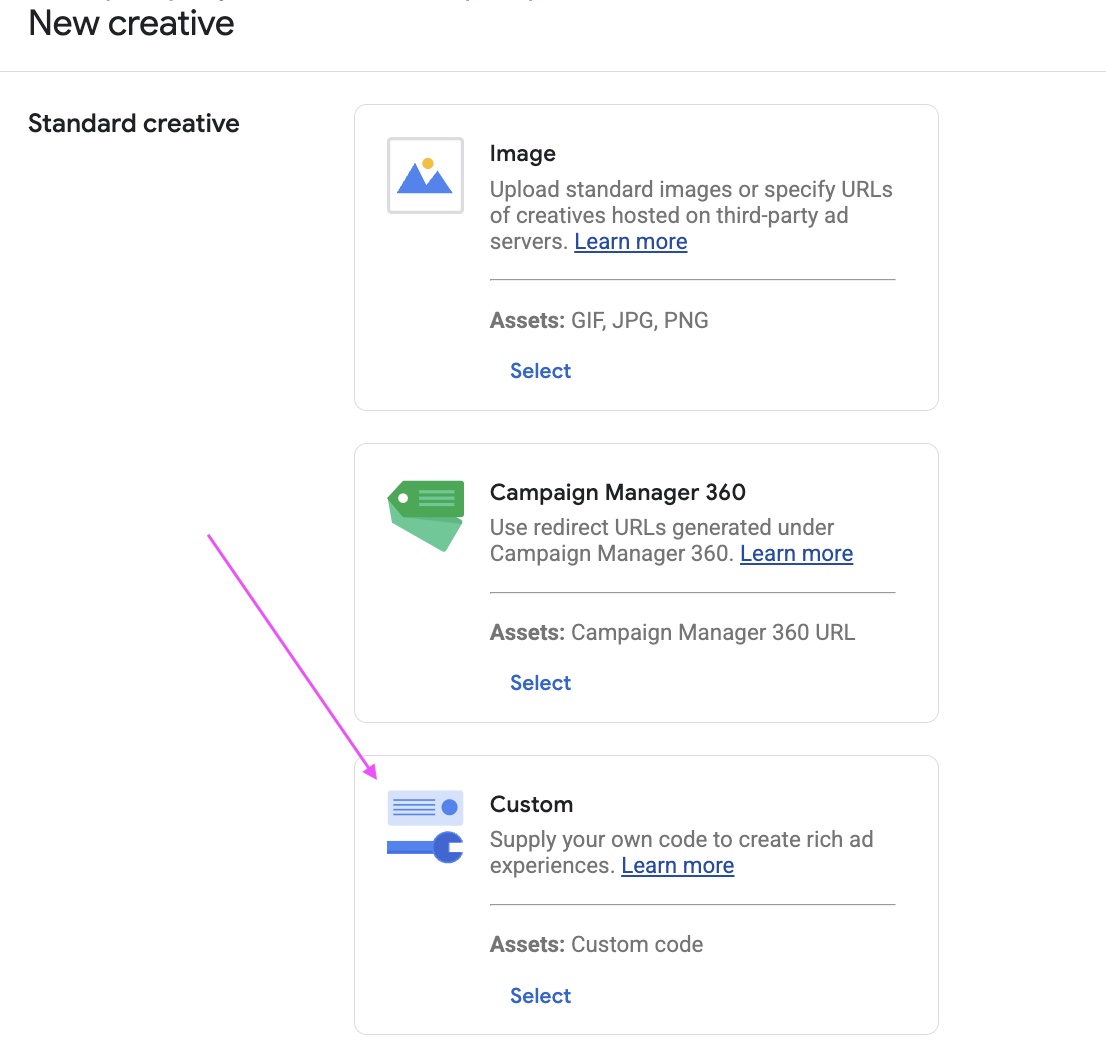Open Learn more link for Campaign Manager 360
Image resolution: width=1106 pixels, height=1046 pixels.
[x=796, y=554]
